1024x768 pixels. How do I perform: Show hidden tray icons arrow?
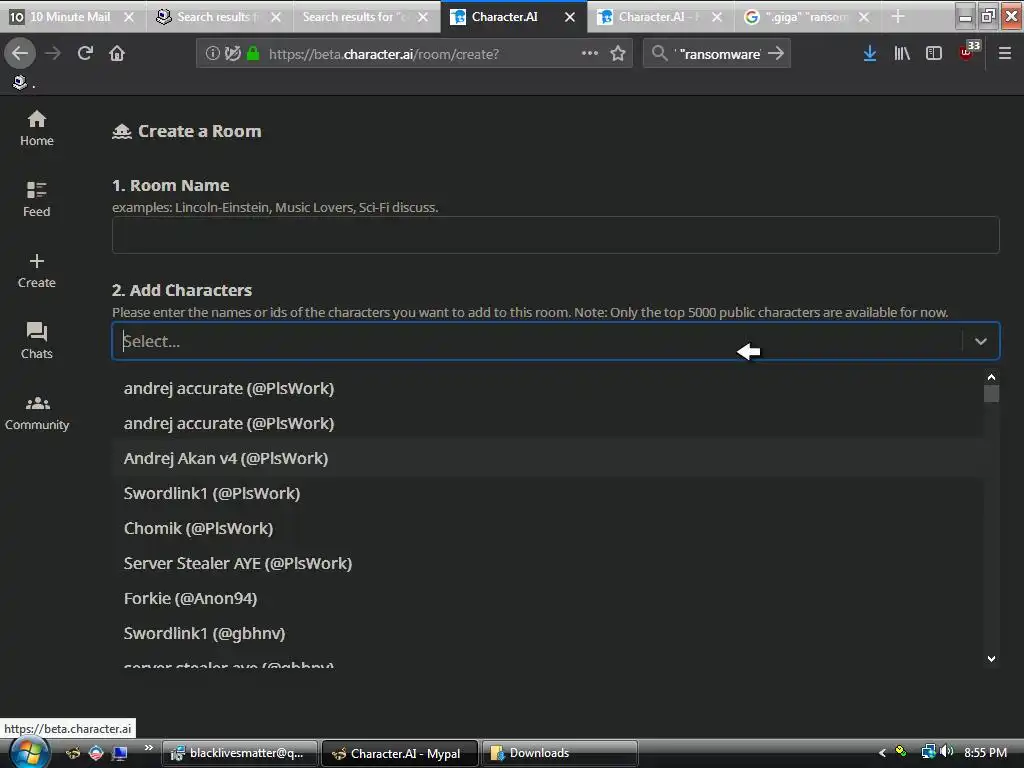pos(882,753)
